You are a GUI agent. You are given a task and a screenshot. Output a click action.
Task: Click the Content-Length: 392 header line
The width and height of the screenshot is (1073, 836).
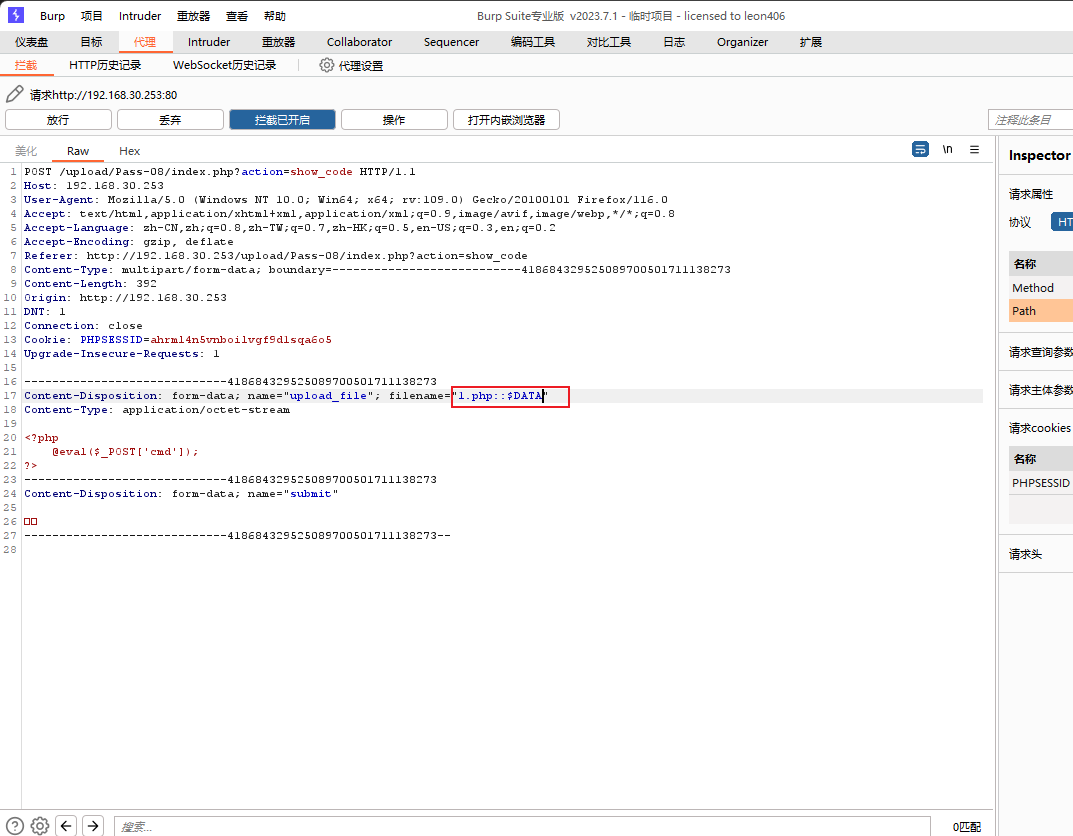pos(90,283)
